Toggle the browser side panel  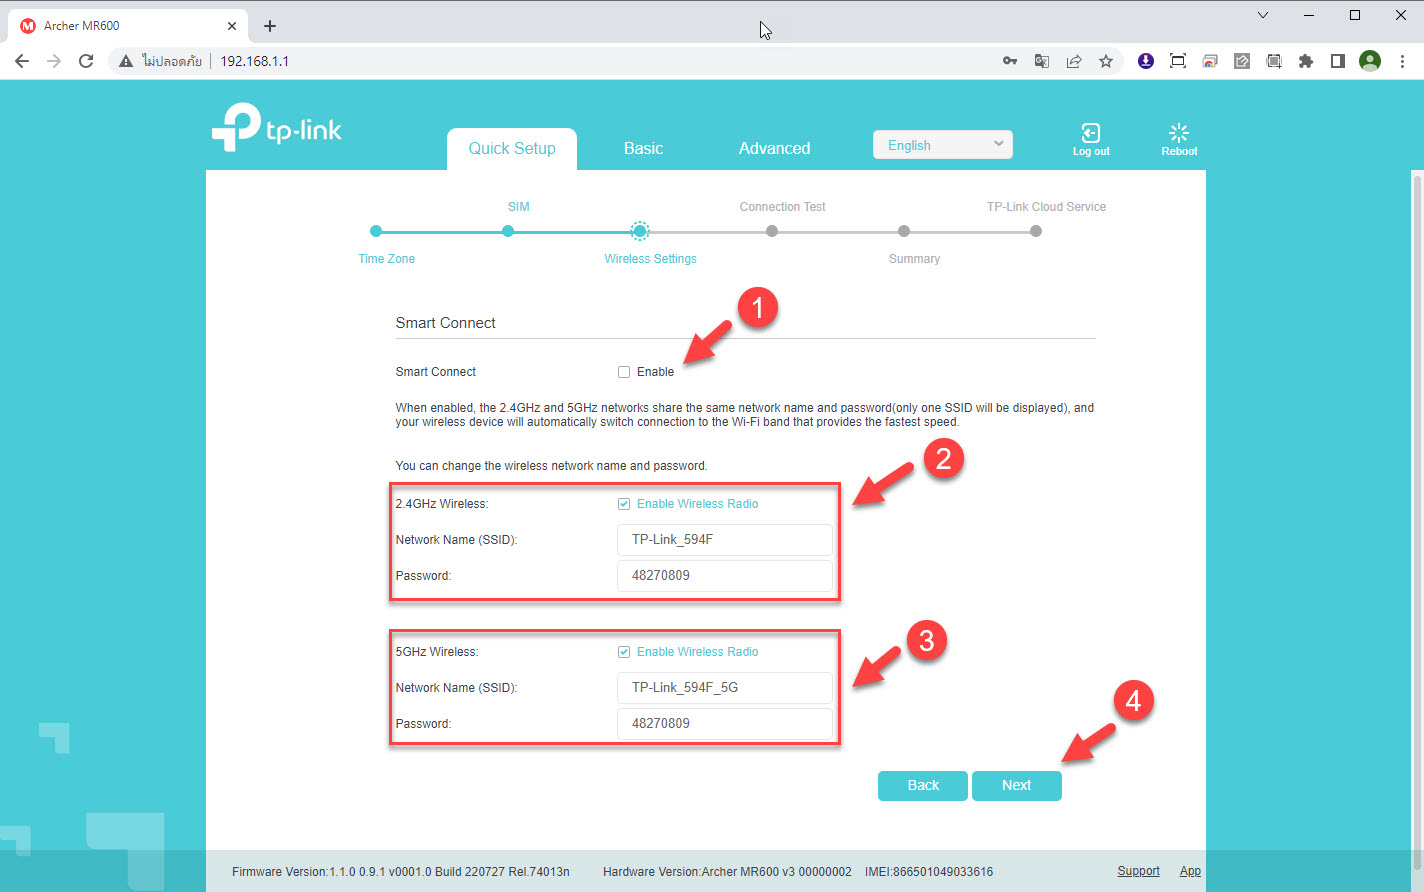(x=1338, y=61)
